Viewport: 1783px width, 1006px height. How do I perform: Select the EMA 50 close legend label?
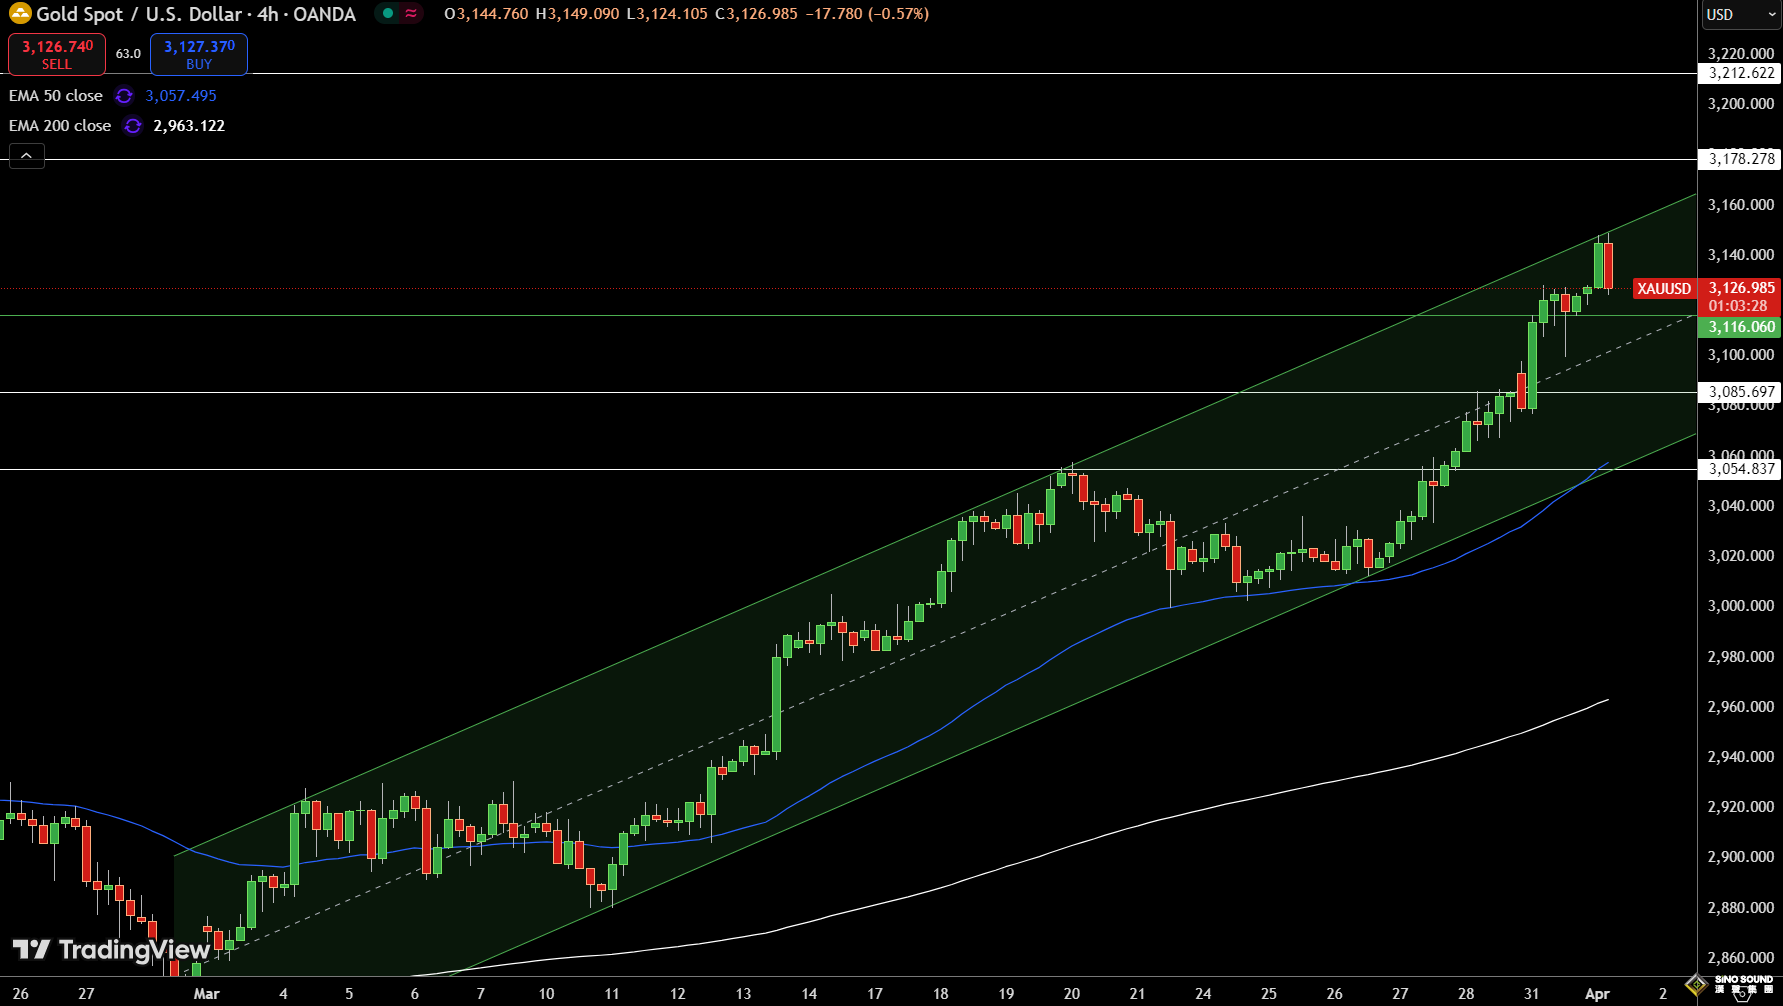point(56,96)
